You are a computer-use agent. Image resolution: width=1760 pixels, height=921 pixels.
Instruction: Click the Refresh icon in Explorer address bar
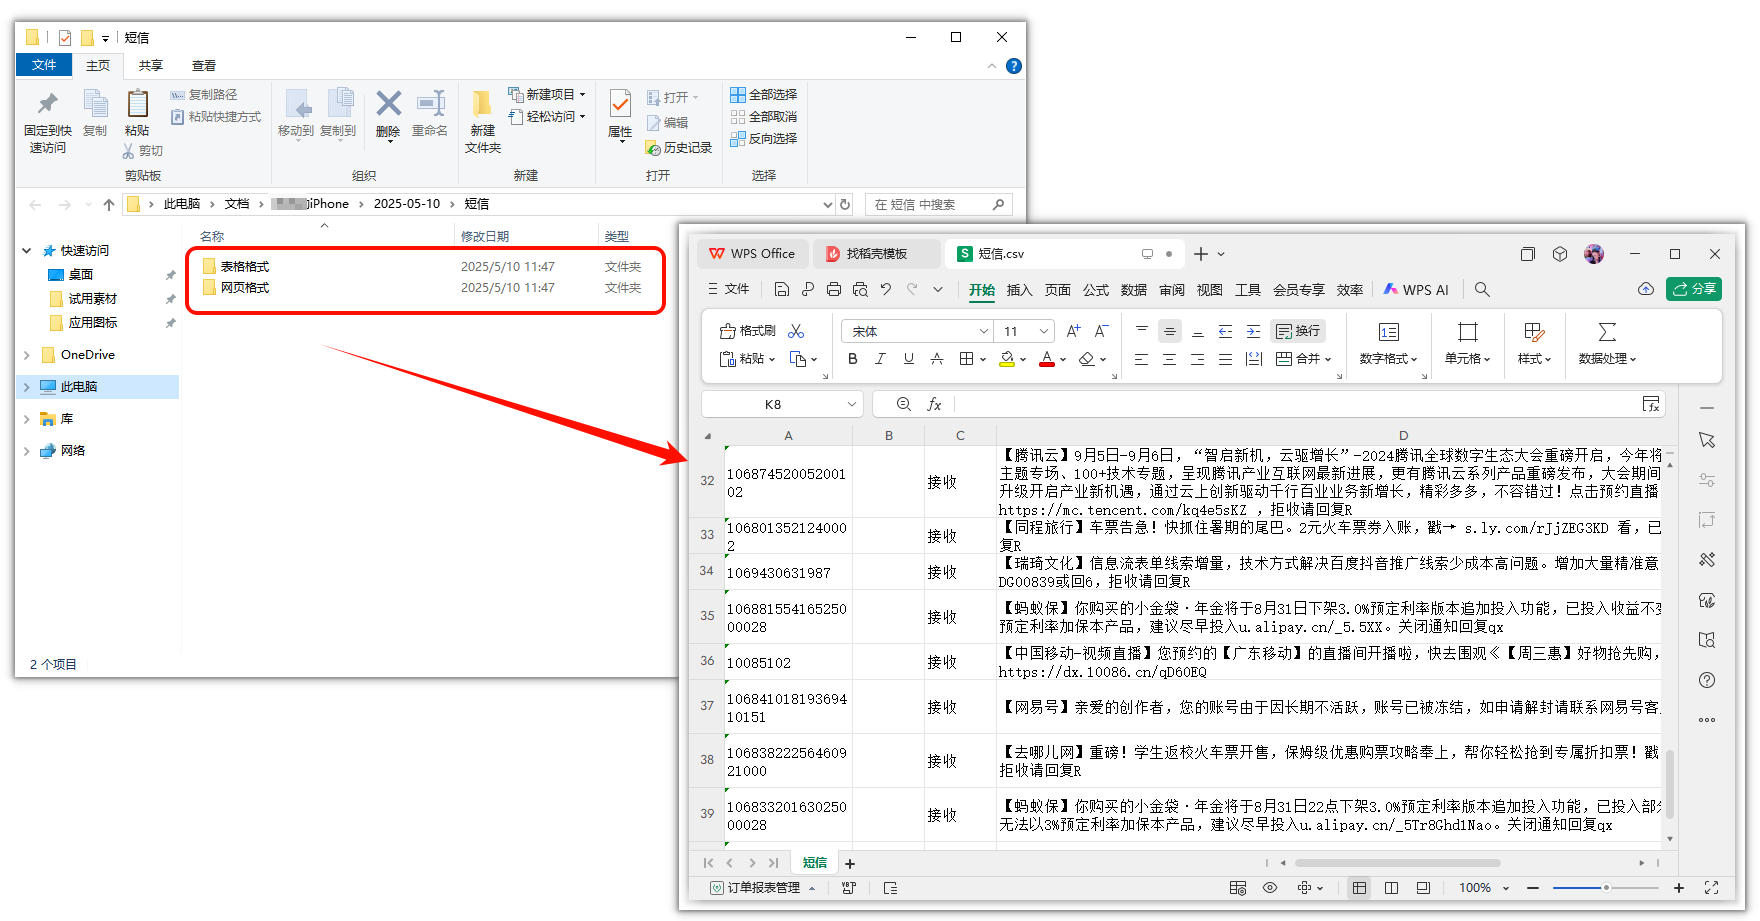point(845,204)
